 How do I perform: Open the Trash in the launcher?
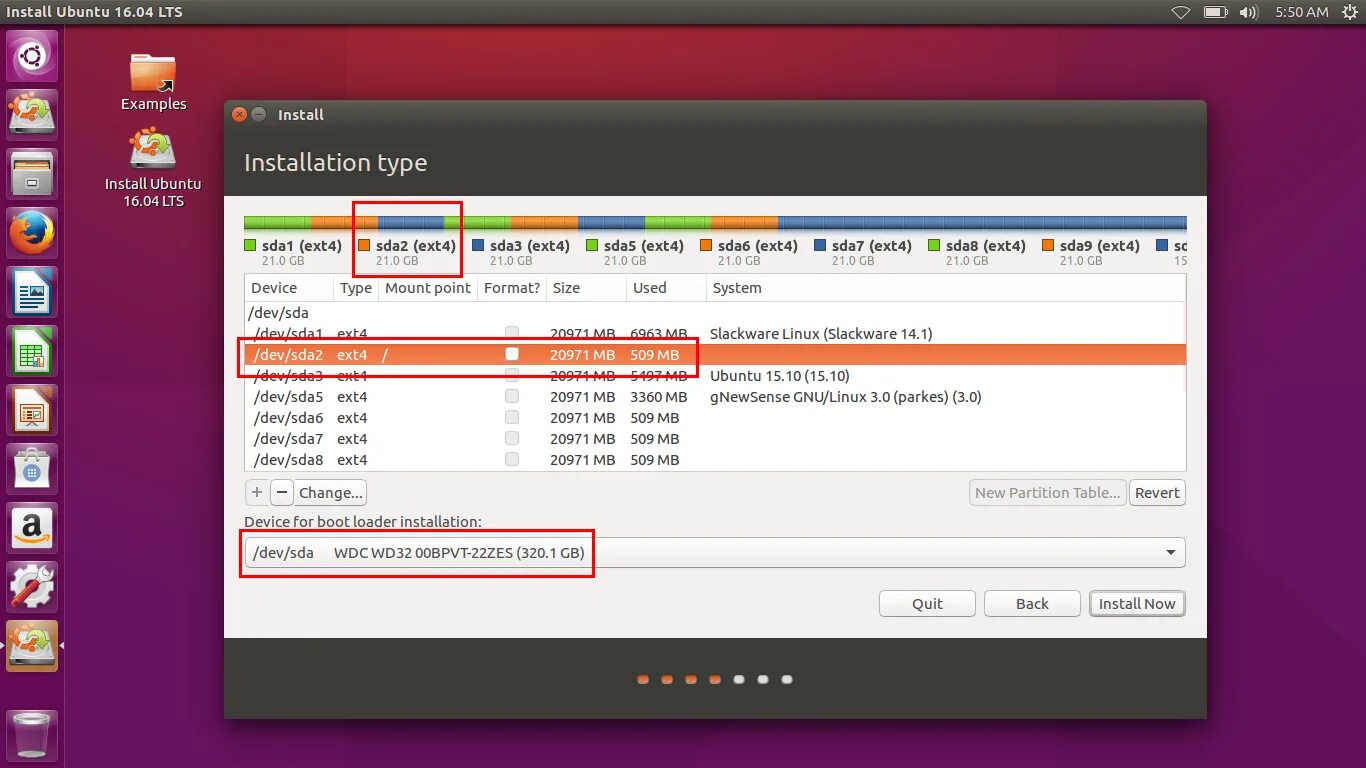pyautogui.click(x=32, y=735)
